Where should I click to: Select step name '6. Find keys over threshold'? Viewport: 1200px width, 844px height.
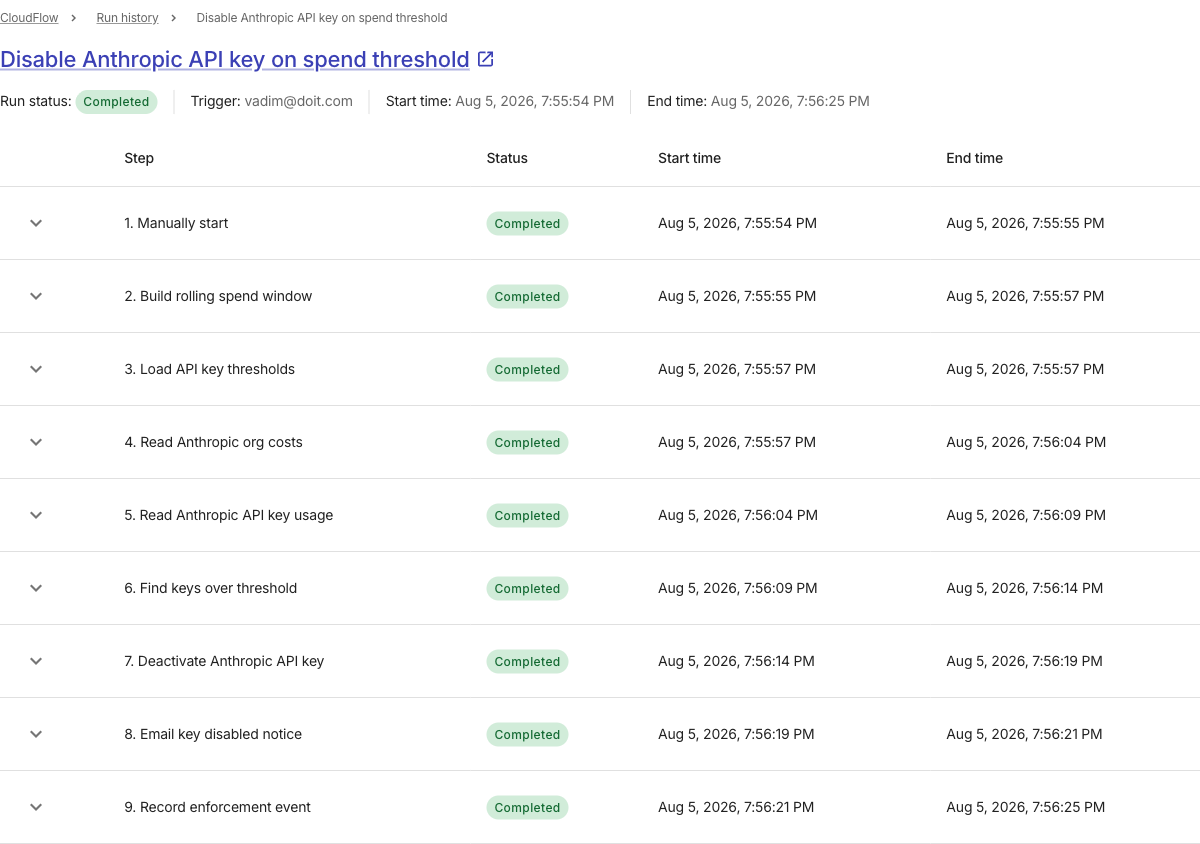coord(210,588)
